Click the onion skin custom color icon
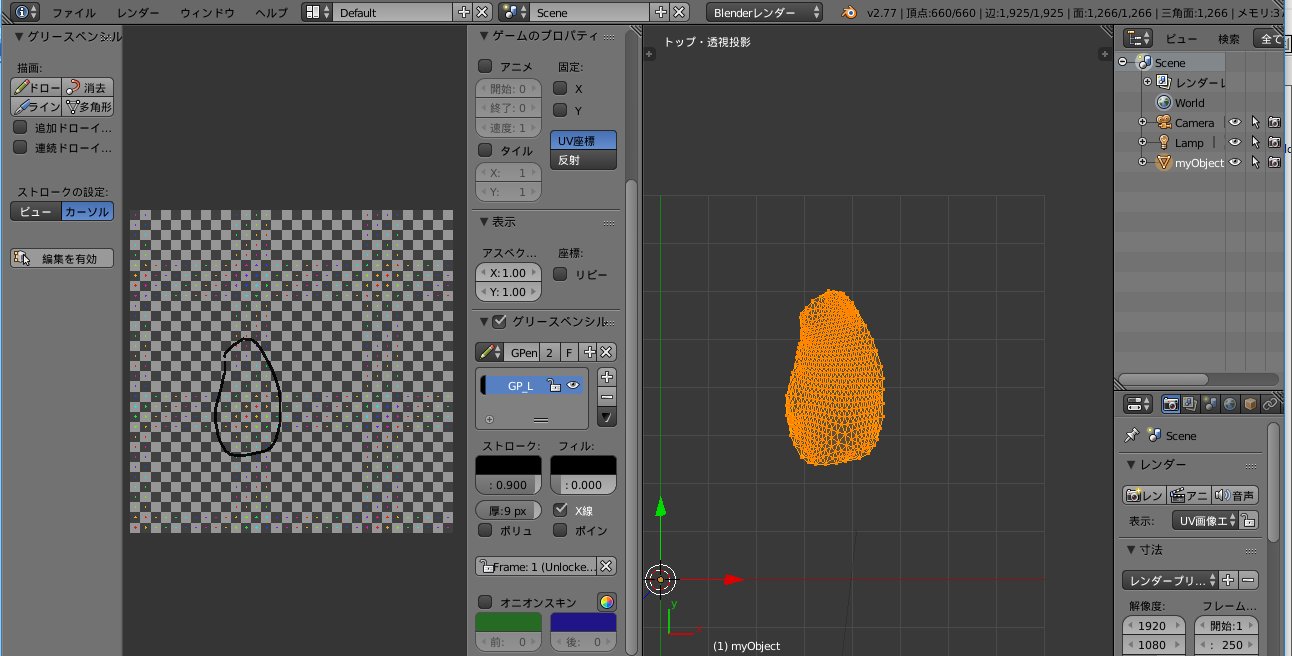The height and width of the screenshot is (656, 1292). tap(606, 602)
